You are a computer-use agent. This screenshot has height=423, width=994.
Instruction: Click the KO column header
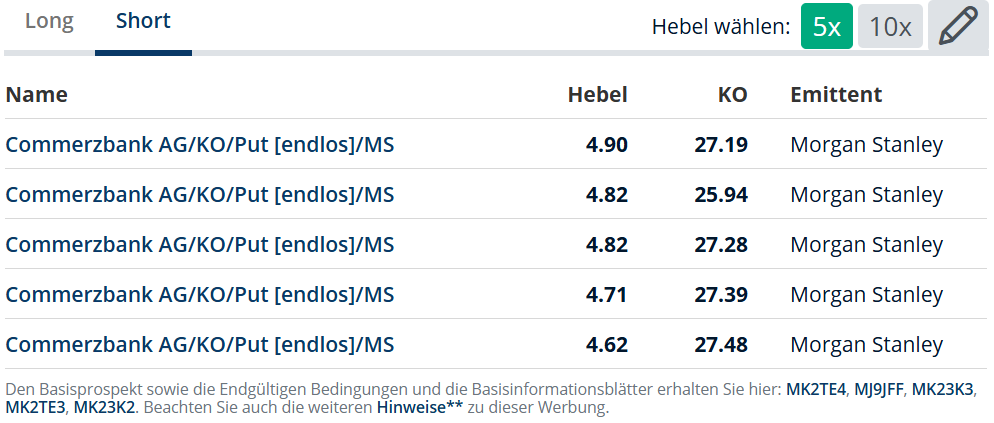[x=732, y=94]
